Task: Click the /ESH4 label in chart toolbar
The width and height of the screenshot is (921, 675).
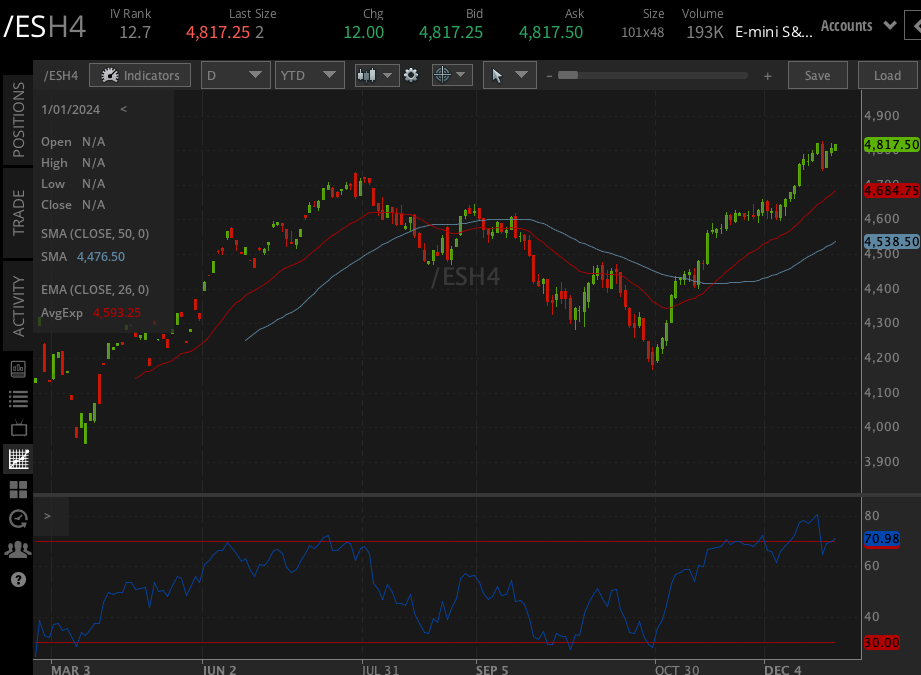Action: (x=61, y=75)
